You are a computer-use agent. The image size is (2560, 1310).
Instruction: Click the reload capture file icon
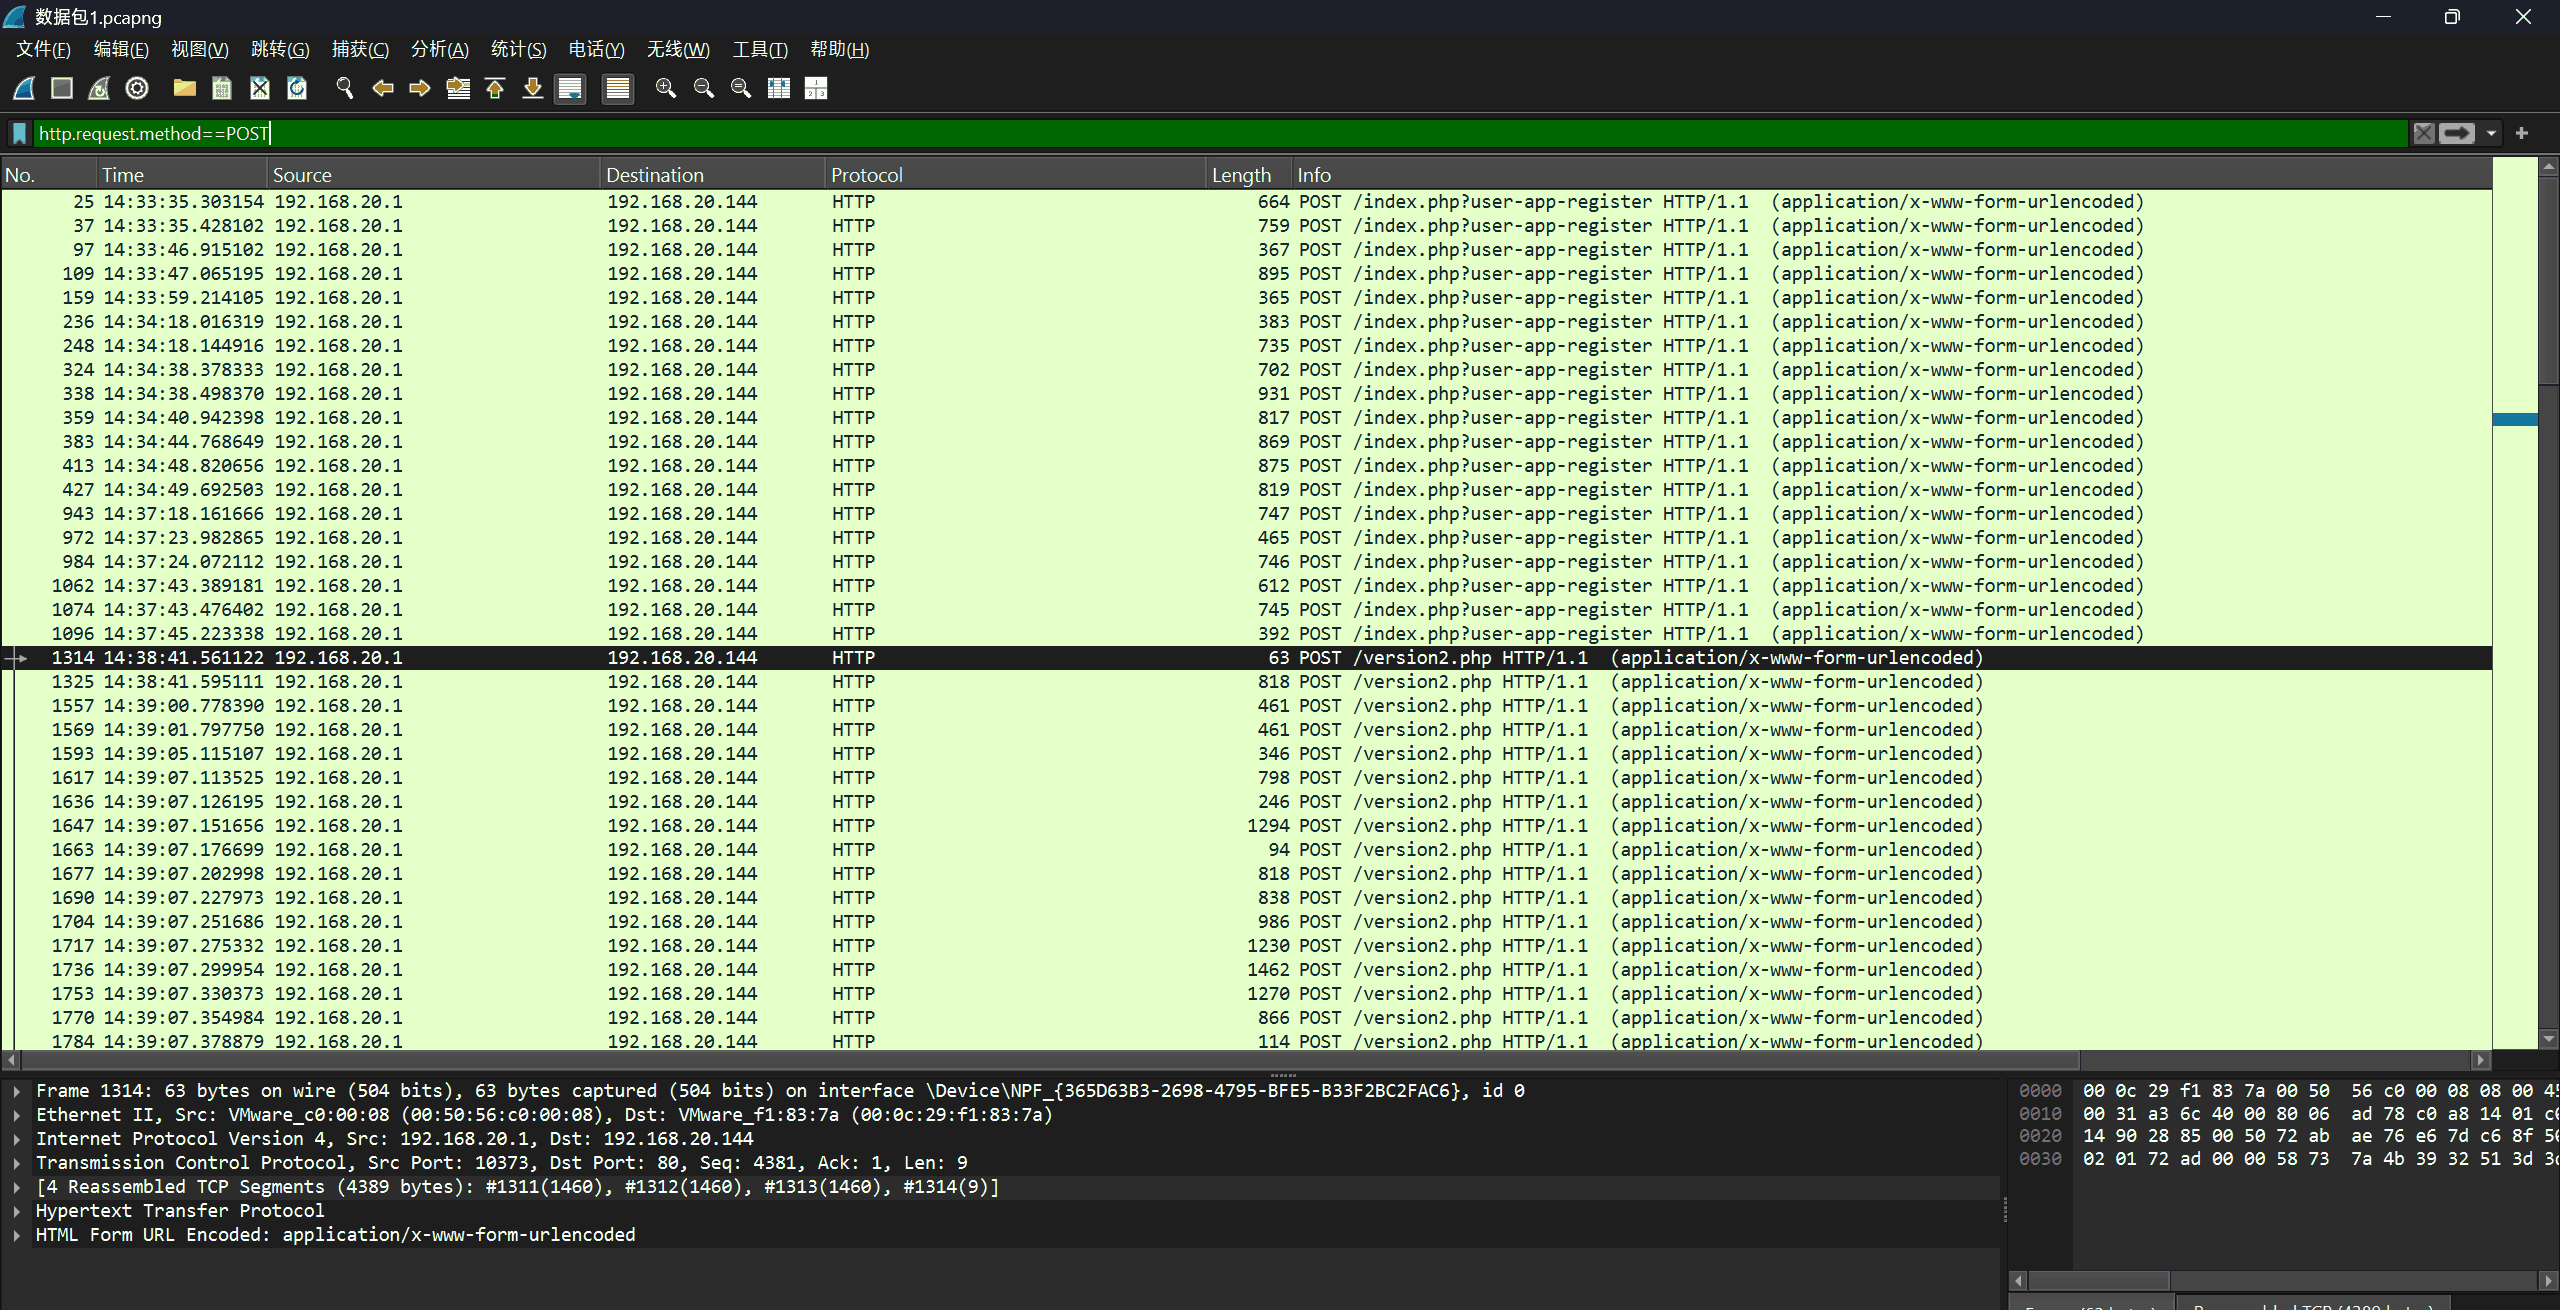[x=297, y=89]
